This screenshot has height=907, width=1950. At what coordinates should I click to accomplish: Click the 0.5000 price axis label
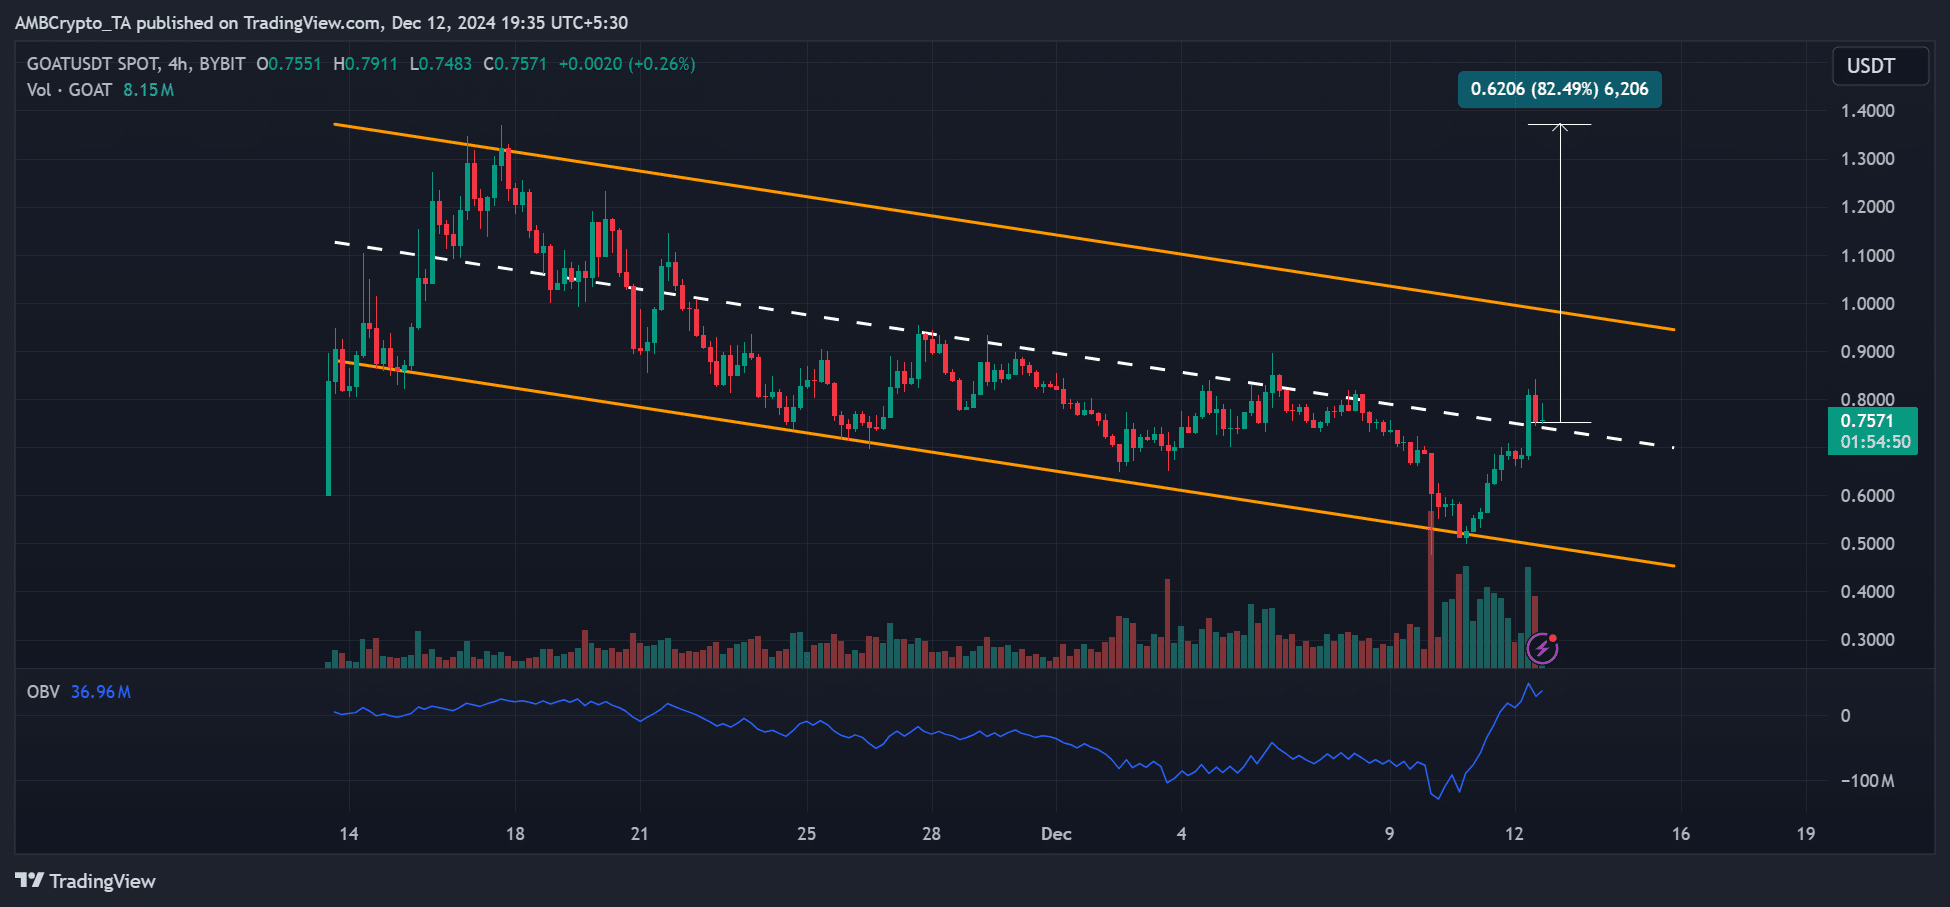click(1867, 544)
